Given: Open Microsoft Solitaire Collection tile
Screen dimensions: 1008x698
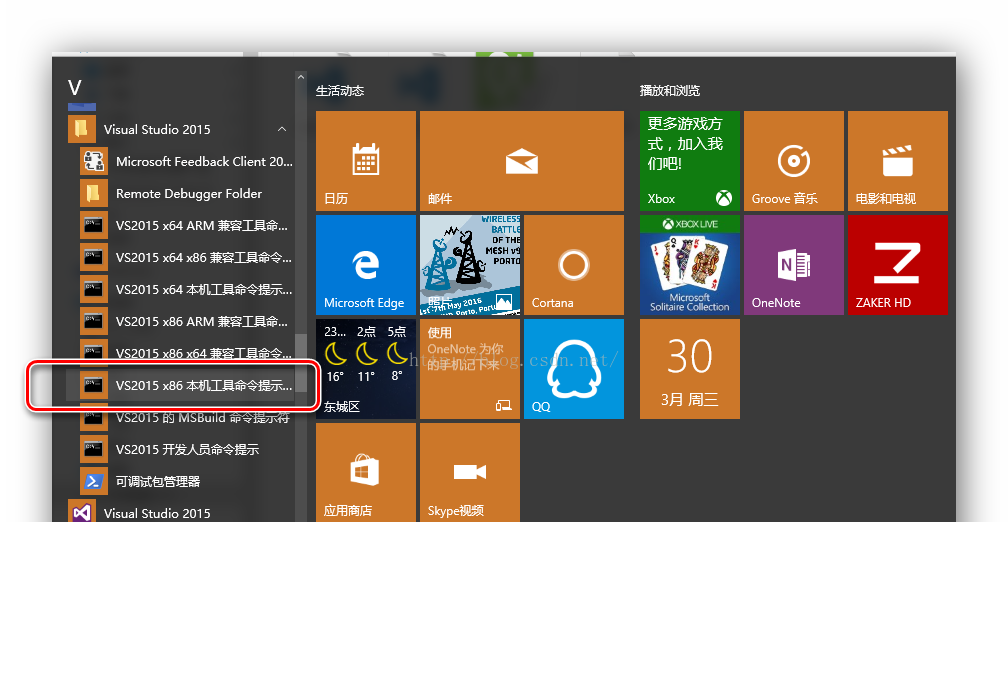Looking at the screenshot, I should tap(690, 265).
